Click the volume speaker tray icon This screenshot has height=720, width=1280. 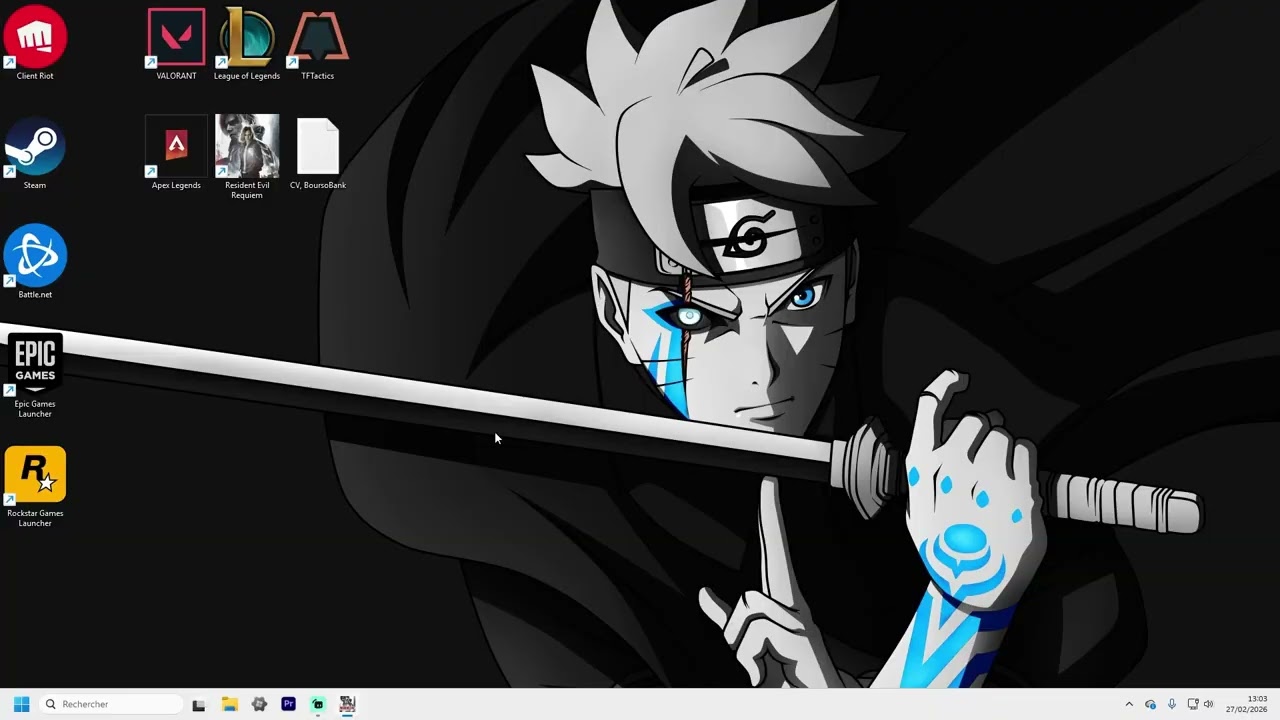click(1208, 704)
